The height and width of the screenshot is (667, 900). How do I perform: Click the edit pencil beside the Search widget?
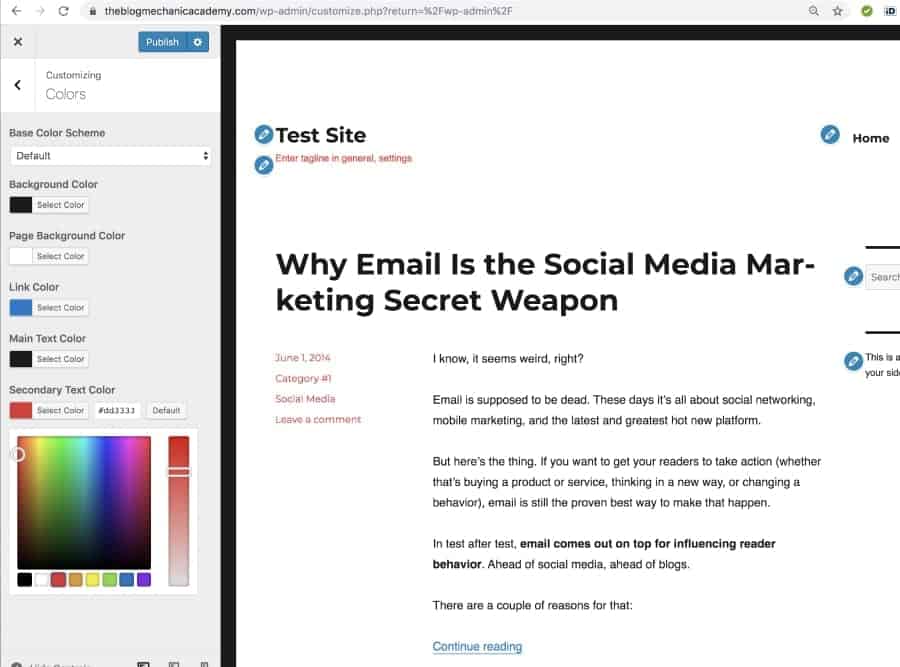pos(853,277)
